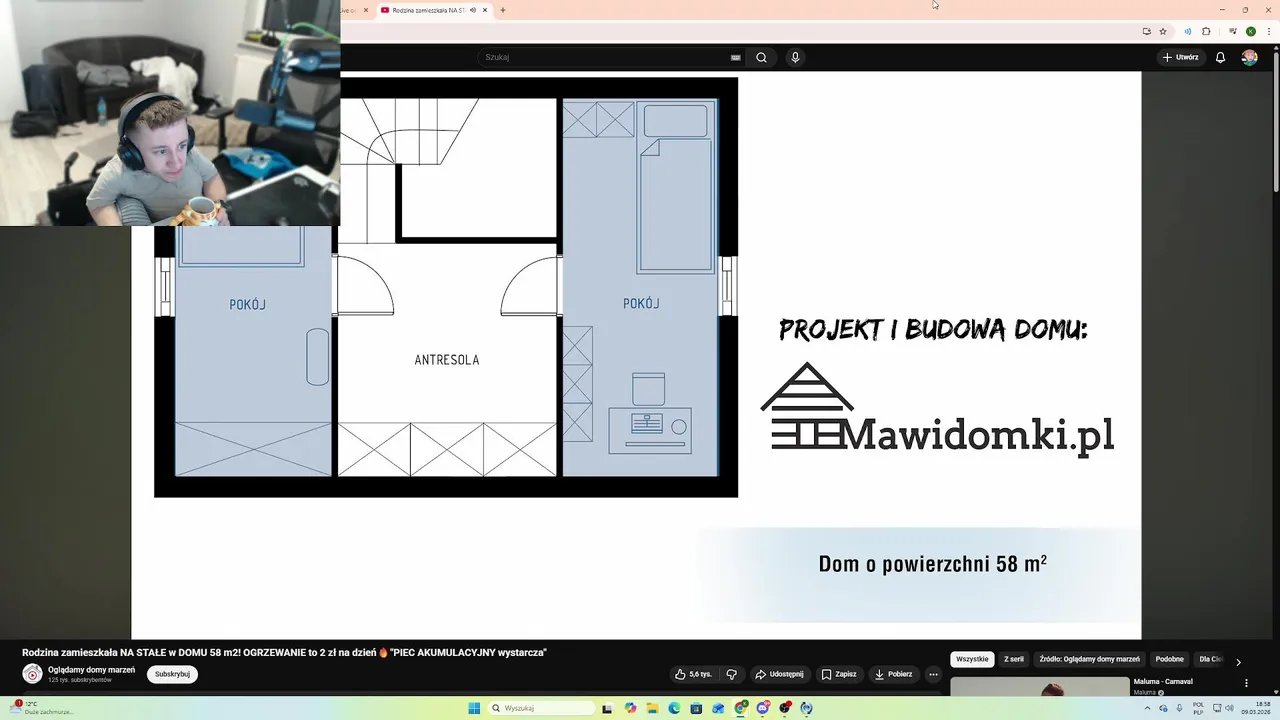This screenshot has width=1280, height=720.
Task: Click the YouTube search magnifier button
Action: [x=761, y=57]
